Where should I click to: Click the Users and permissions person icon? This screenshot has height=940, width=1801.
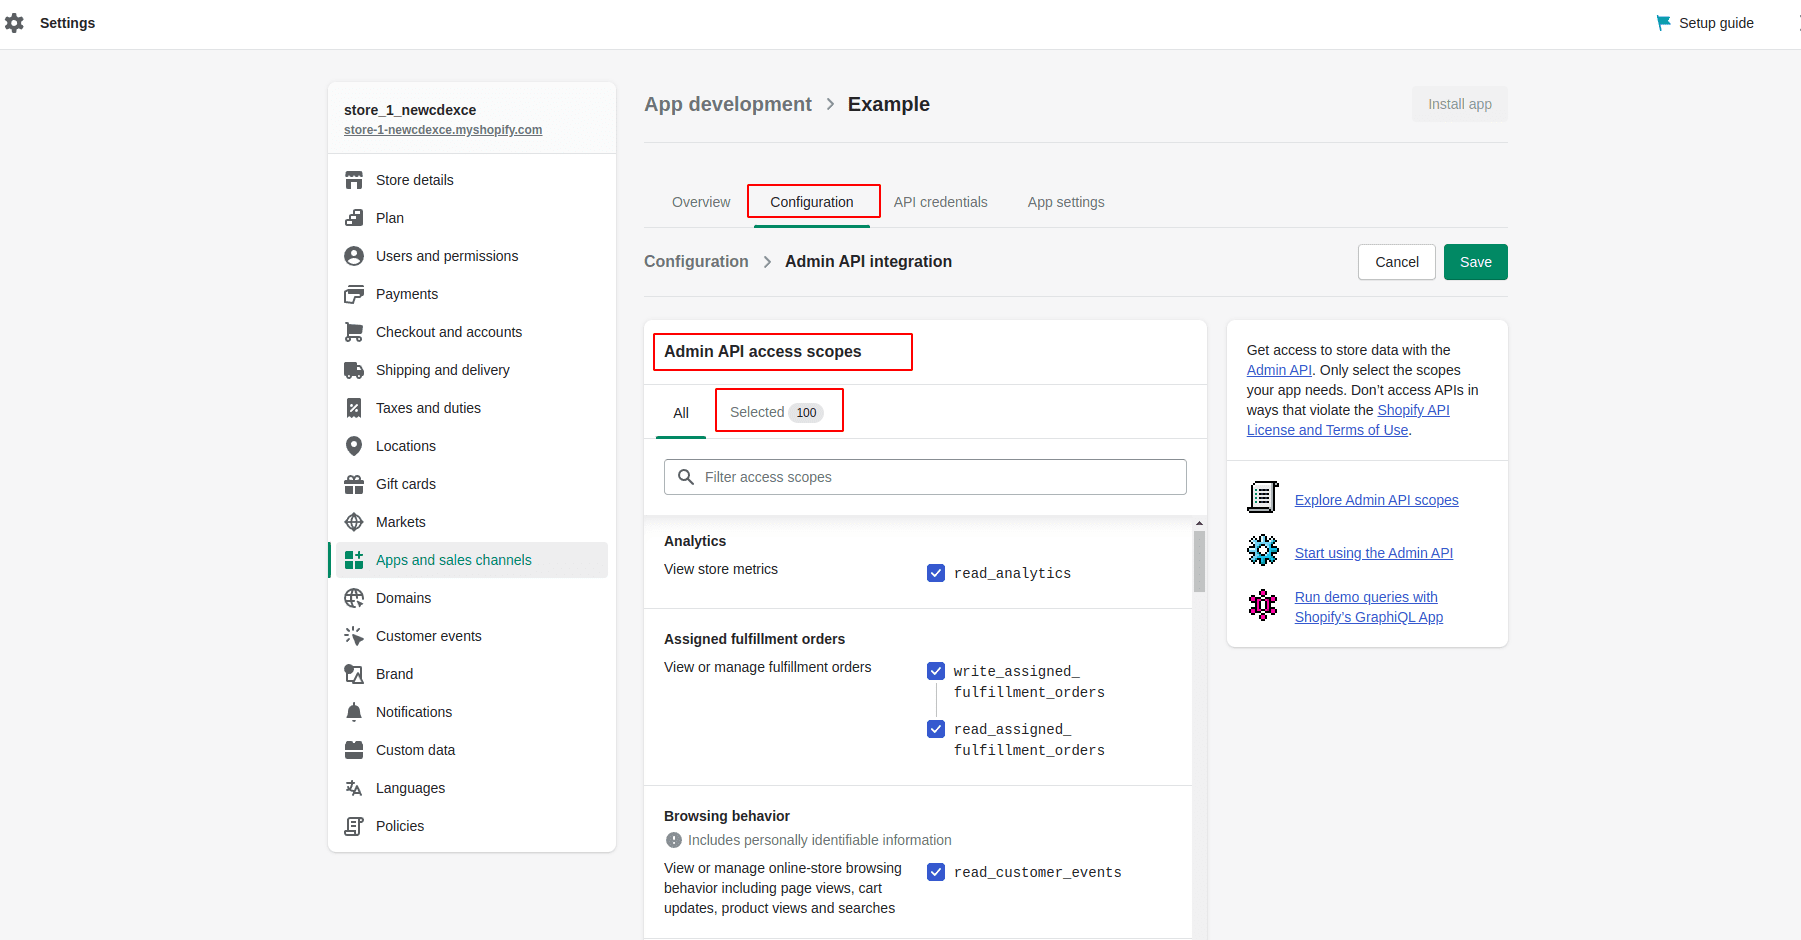click(x=354, y=256)
